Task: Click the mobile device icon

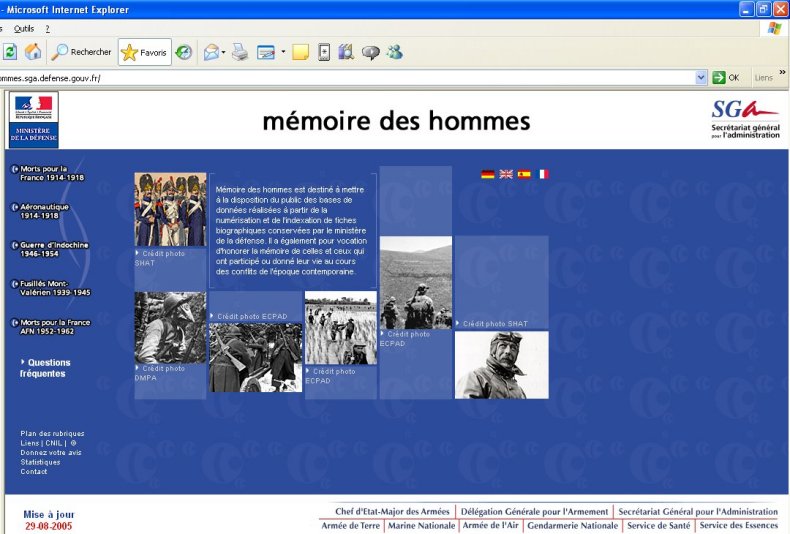Action: [x=324, y=52]
